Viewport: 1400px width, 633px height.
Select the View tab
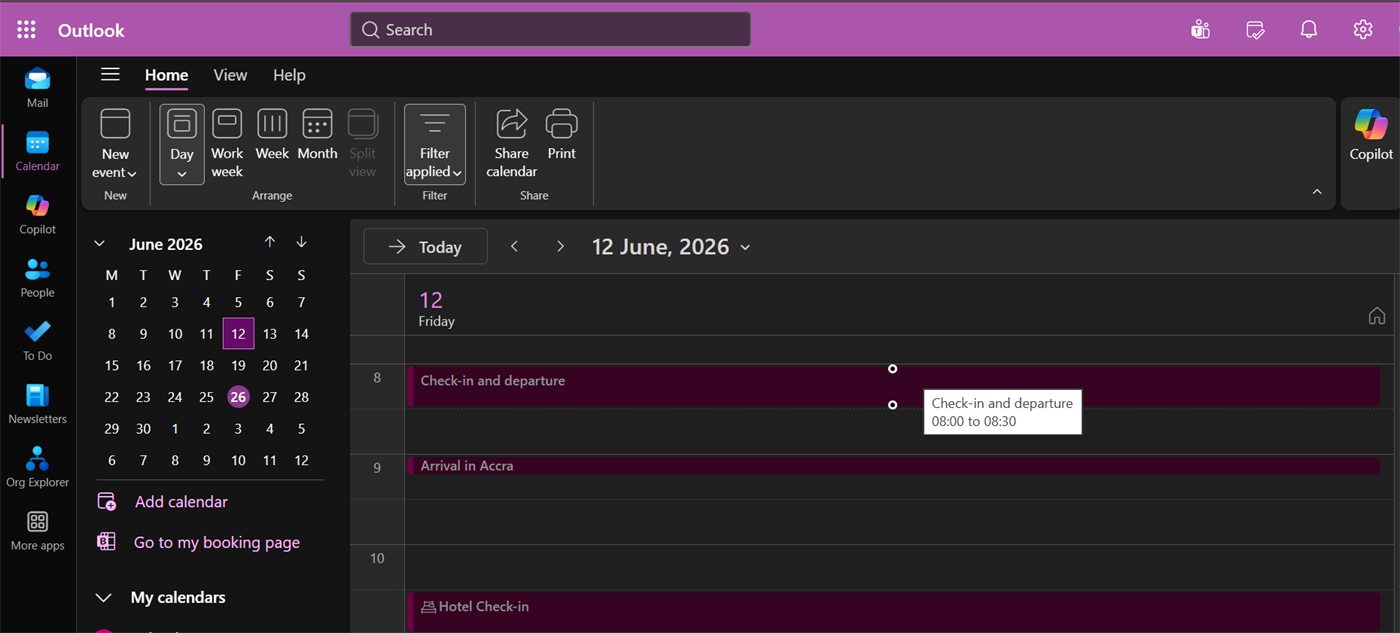[230, 75]
